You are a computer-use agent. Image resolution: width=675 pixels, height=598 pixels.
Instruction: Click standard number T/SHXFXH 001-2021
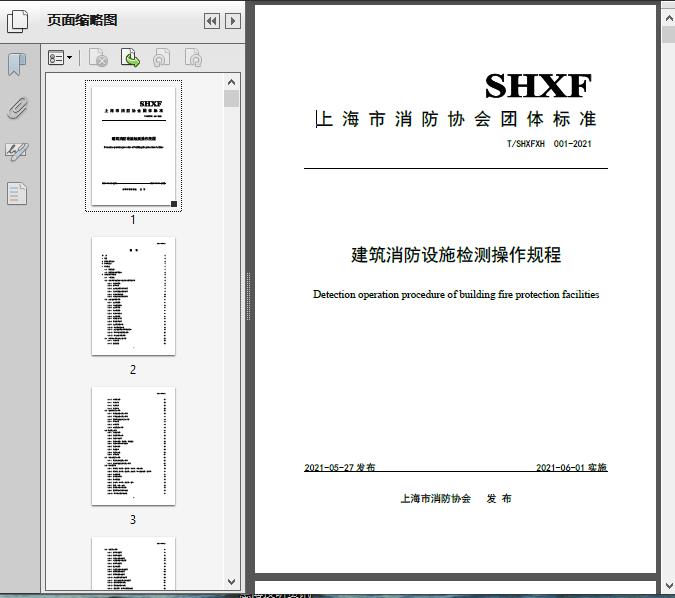[549, 144]
